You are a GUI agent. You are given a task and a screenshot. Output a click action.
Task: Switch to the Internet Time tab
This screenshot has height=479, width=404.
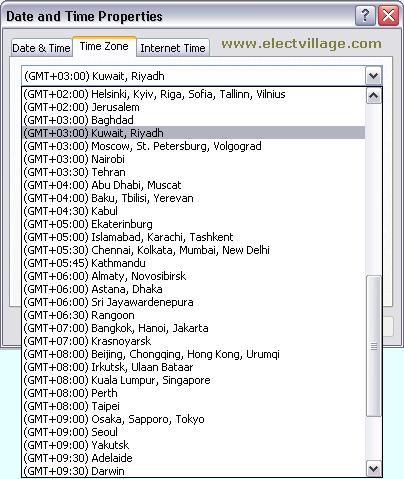pos(173,48)
